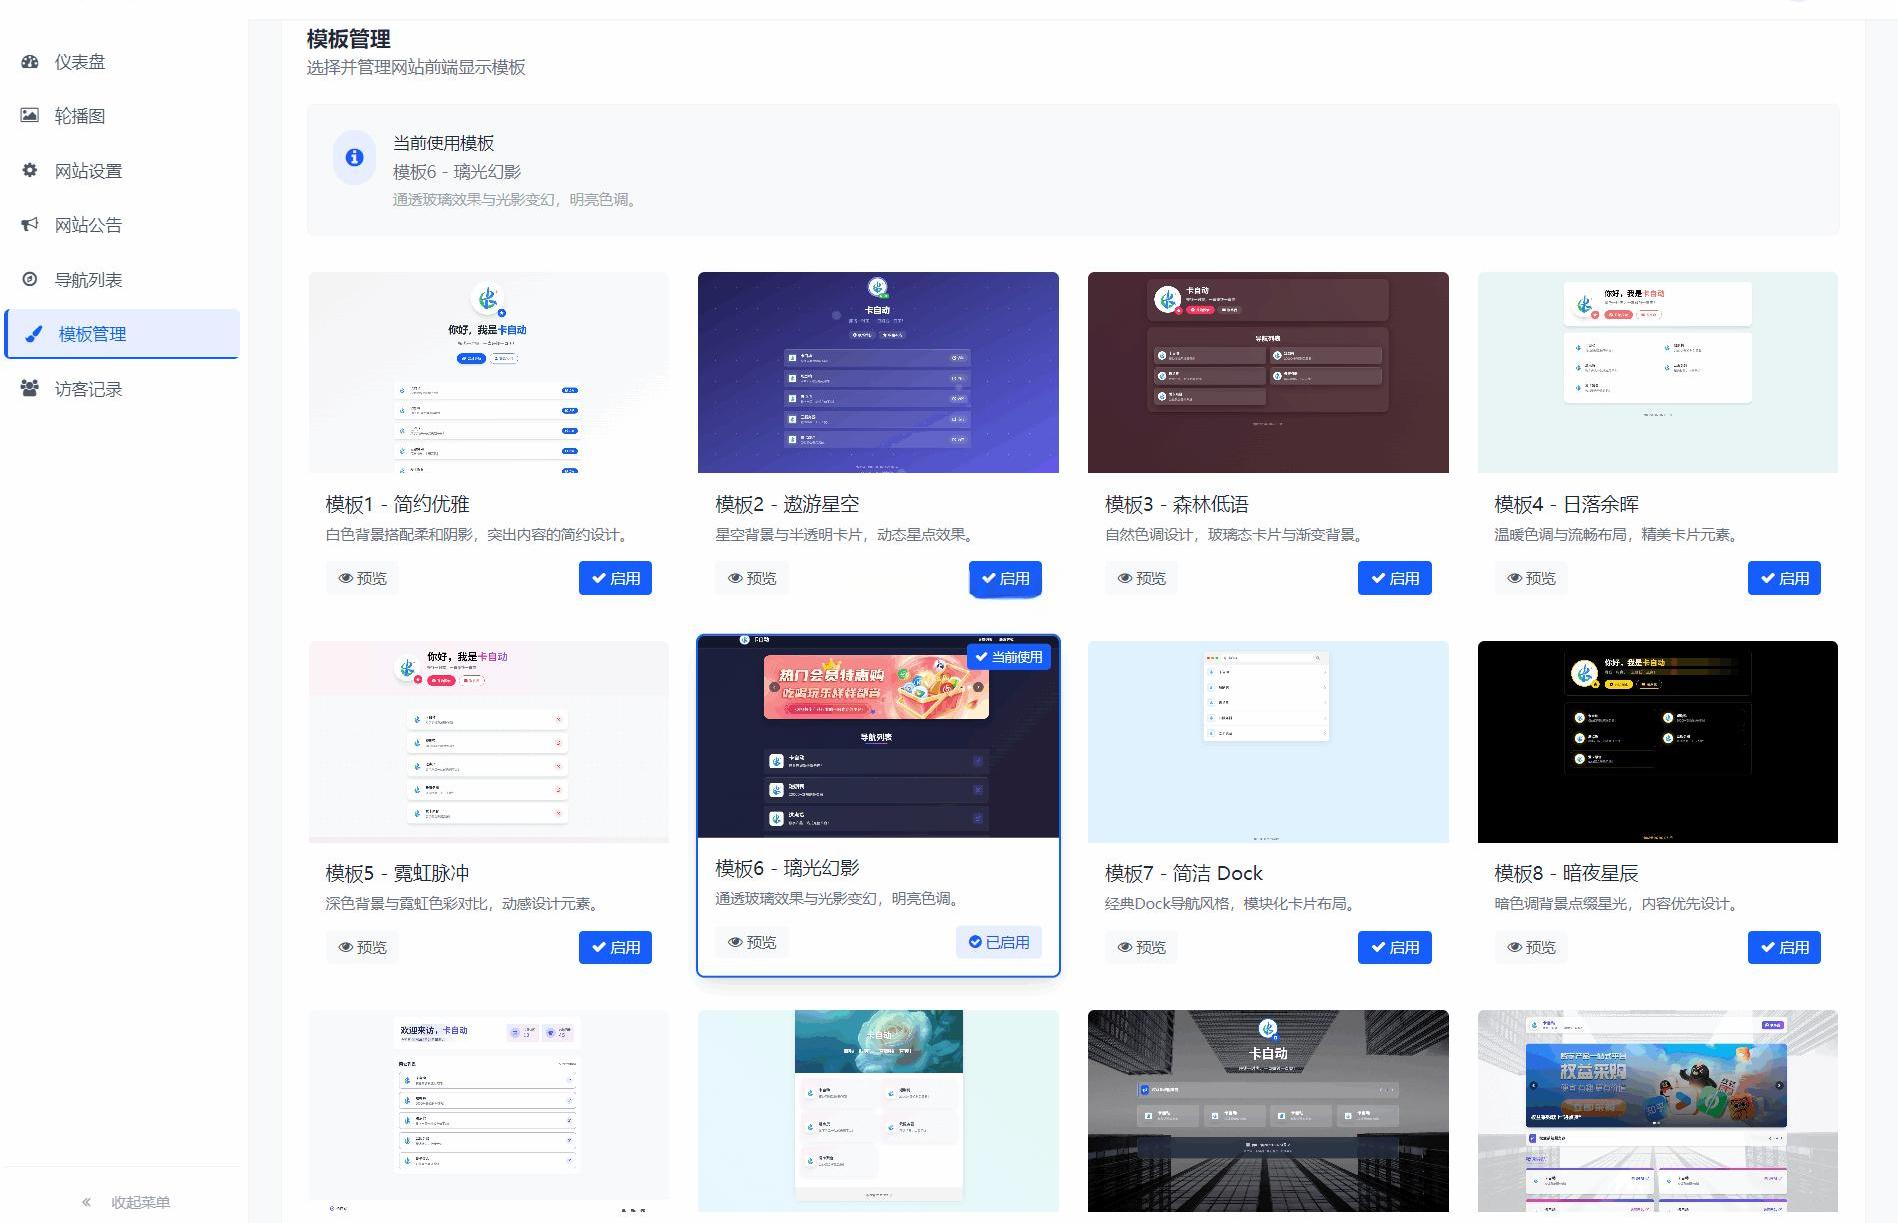Open the 模板4 日落余晖 thumbnail image
1898x1223 pixels.
pyautogui.click(x=1657, y=372)
